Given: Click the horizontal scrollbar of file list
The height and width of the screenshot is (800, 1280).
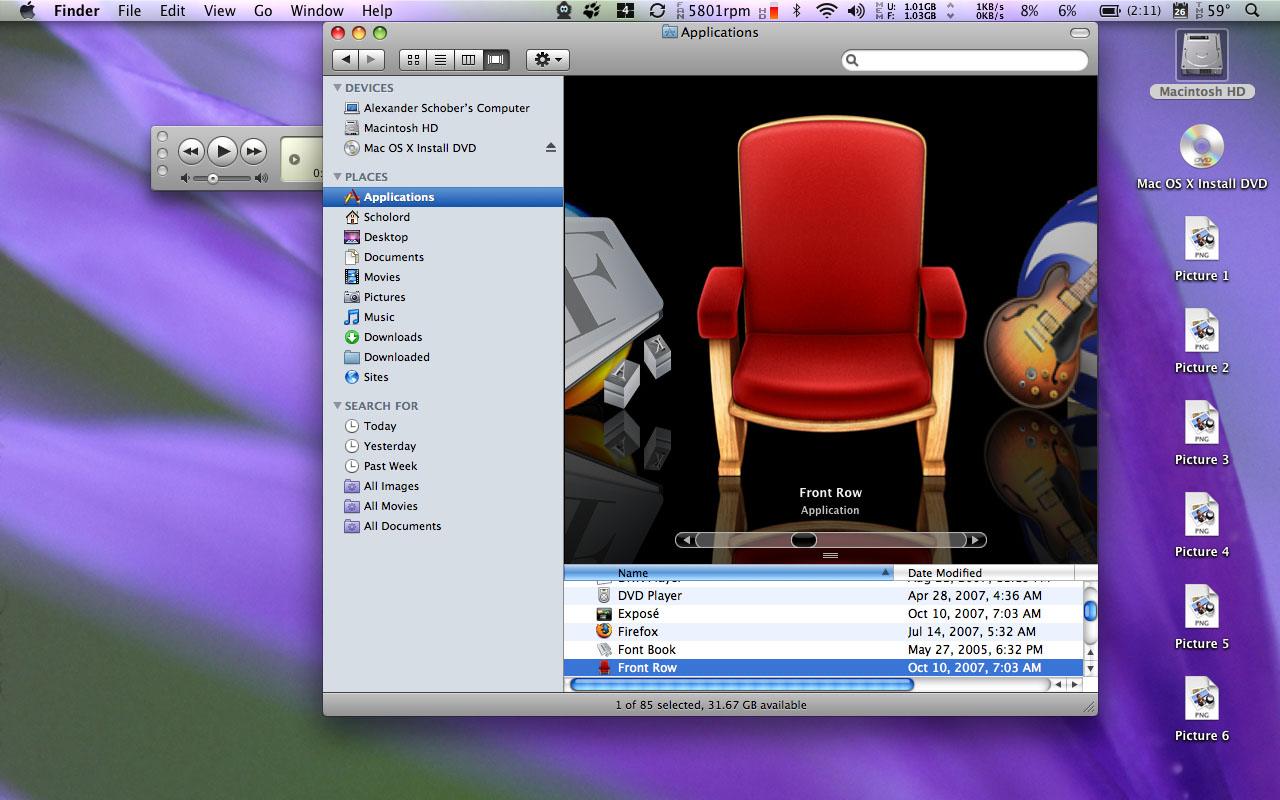Looking at the screenshot, I should tap(741, 685).
